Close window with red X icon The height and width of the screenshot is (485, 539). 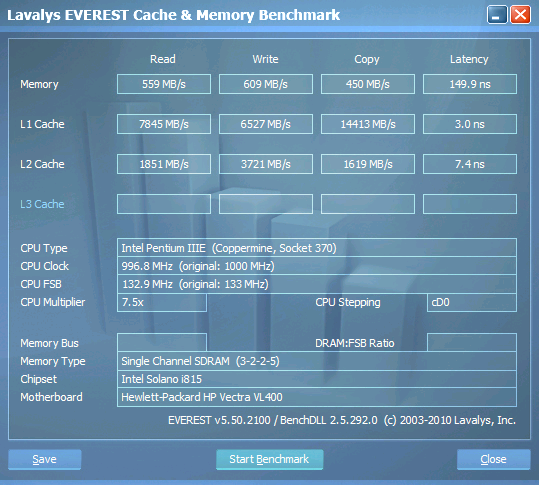tap(520, 15)
